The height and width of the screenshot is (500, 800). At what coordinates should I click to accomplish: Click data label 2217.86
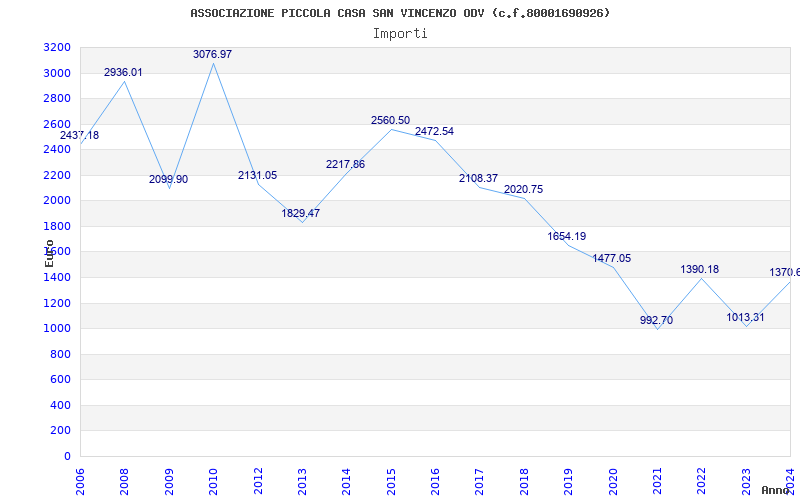coord(345,164)
